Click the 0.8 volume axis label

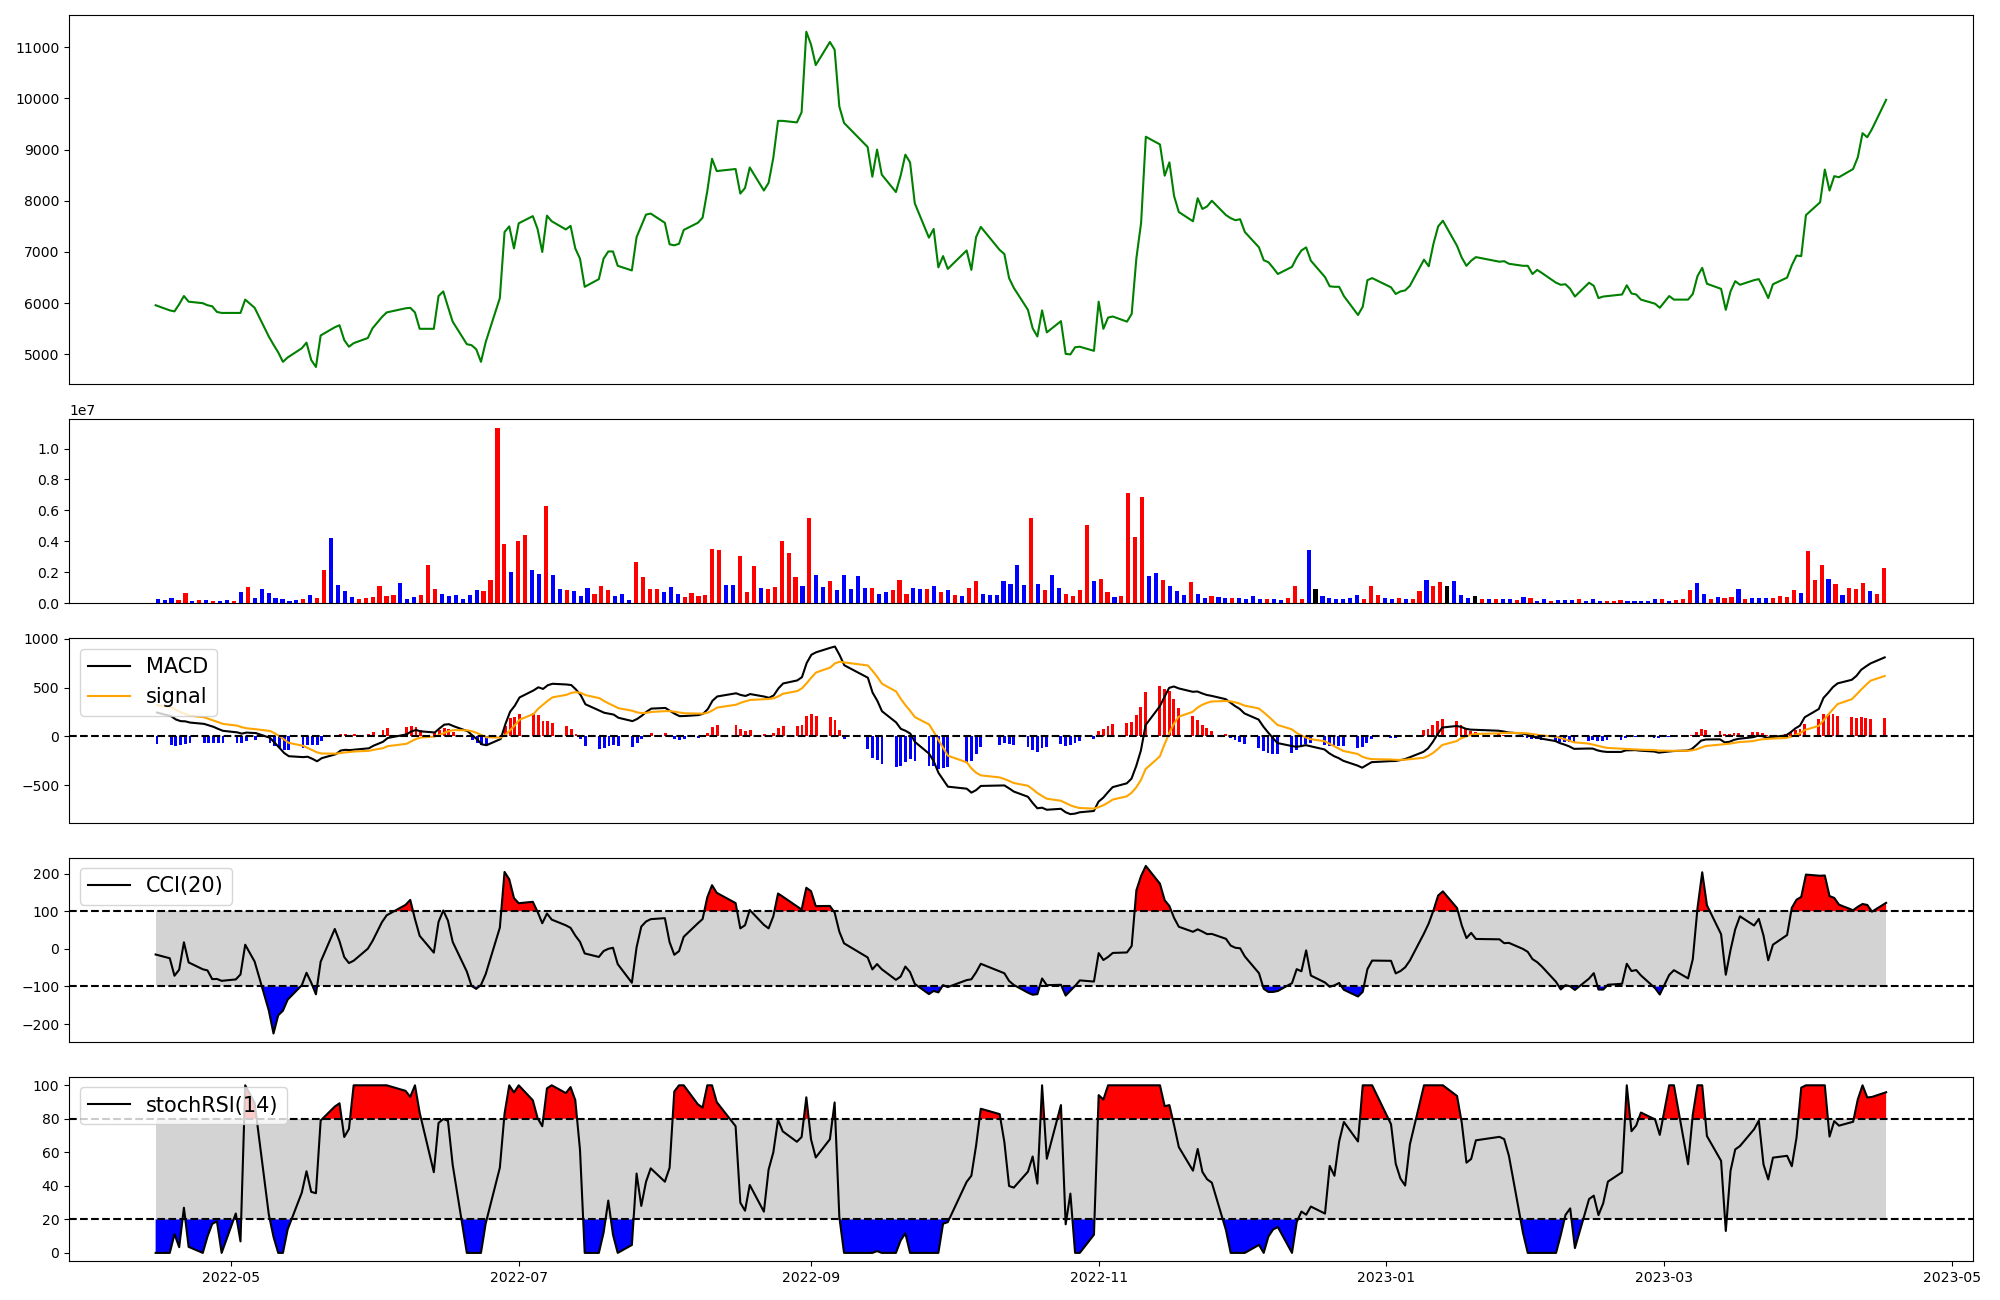pyautogui.click(x=48, y=480)
